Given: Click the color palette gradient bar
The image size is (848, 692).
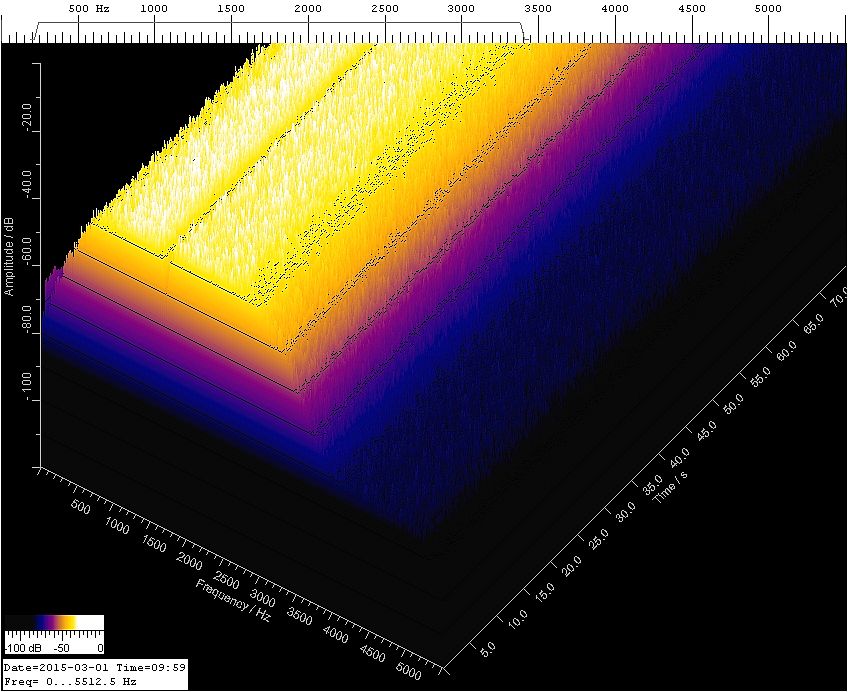Looking at the screenshot, I should point(53,622).
